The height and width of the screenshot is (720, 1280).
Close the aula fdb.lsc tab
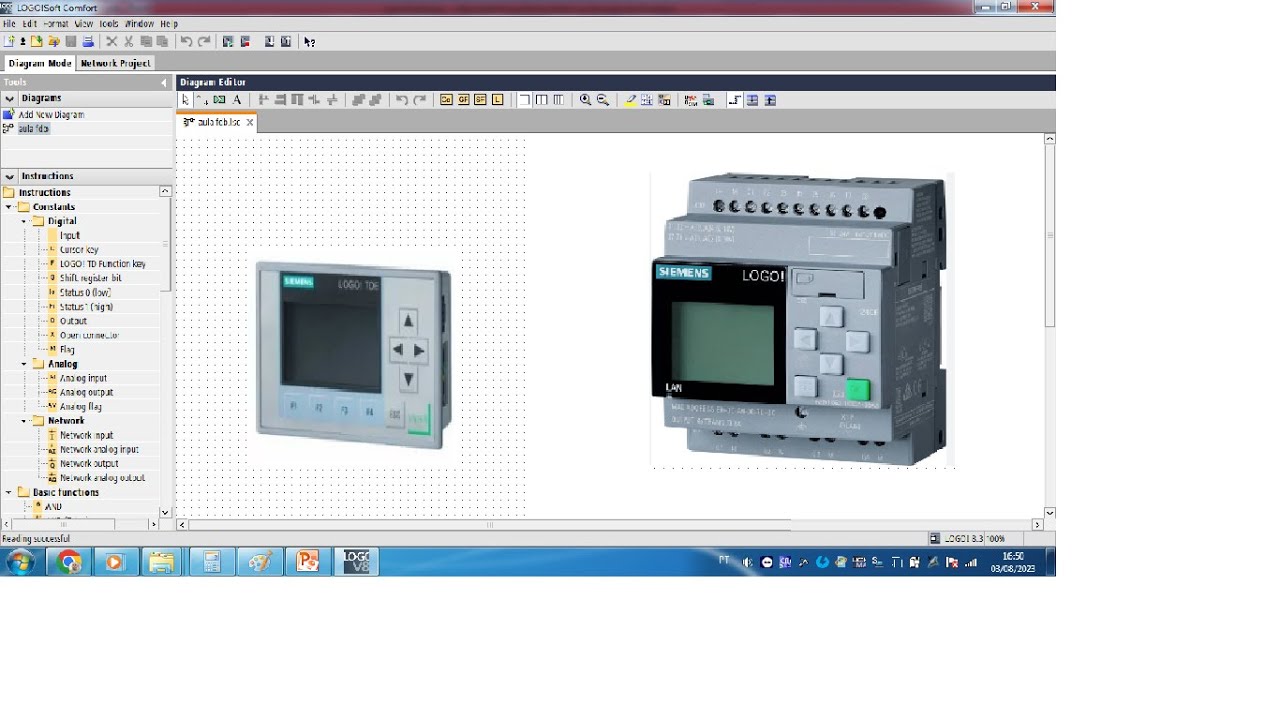pyautogui.click(x=250, y=122)
